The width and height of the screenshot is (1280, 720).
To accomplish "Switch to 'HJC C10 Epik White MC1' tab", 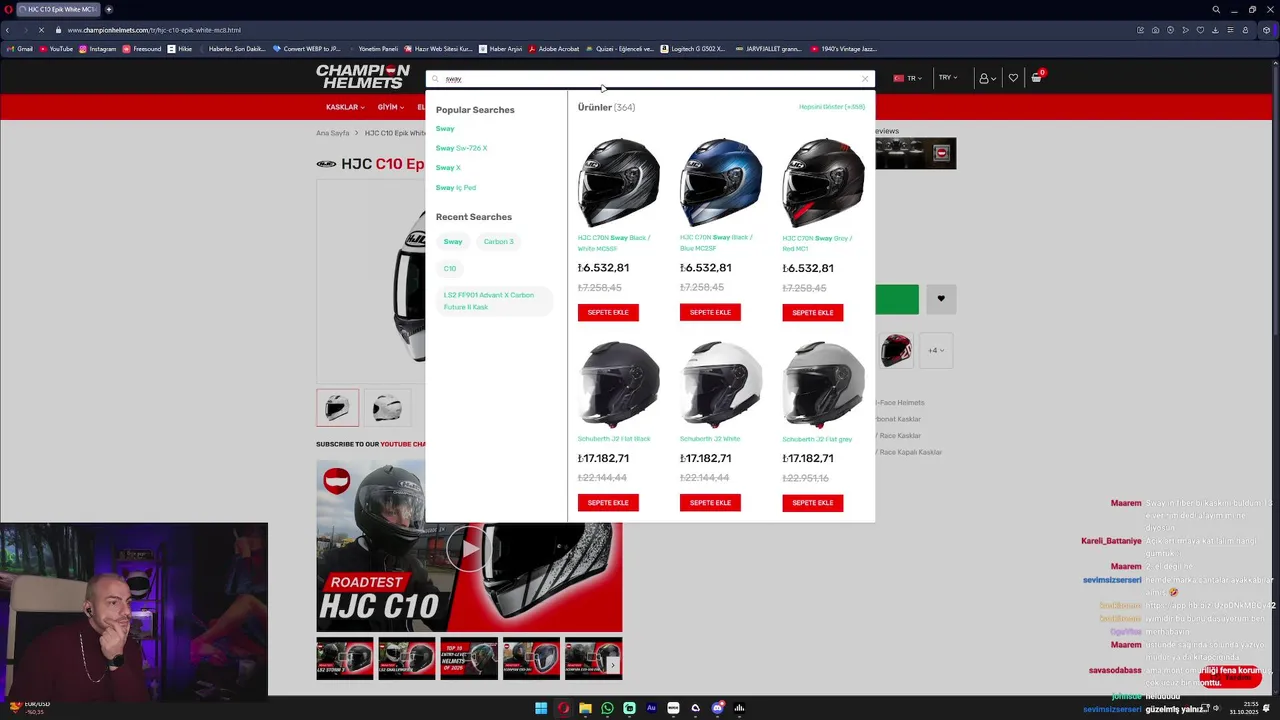I will 57,9.
